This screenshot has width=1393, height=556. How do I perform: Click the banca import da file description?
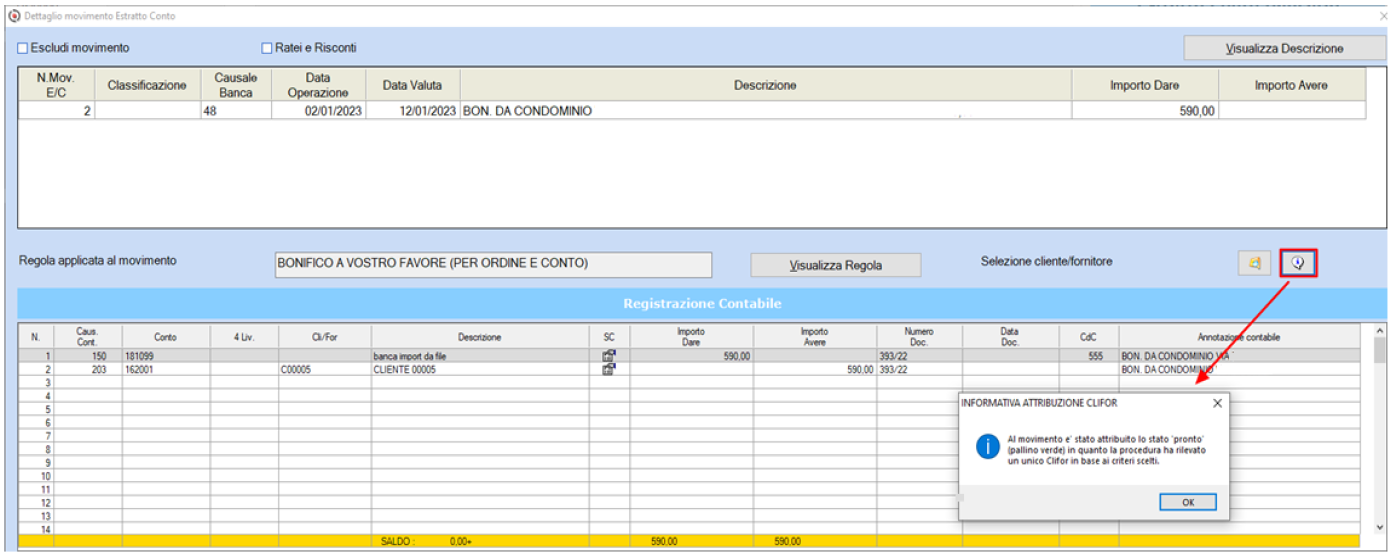(480, 355)
